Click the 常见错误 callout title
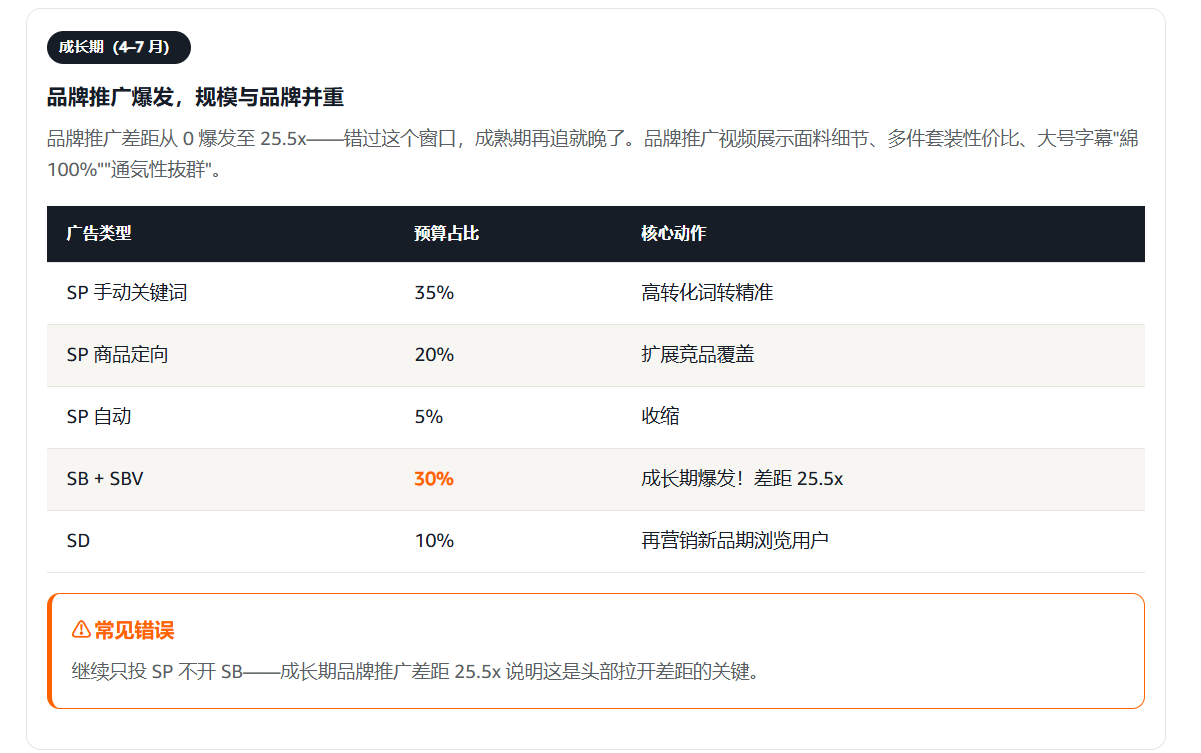1201x753 pixels. 134,630
